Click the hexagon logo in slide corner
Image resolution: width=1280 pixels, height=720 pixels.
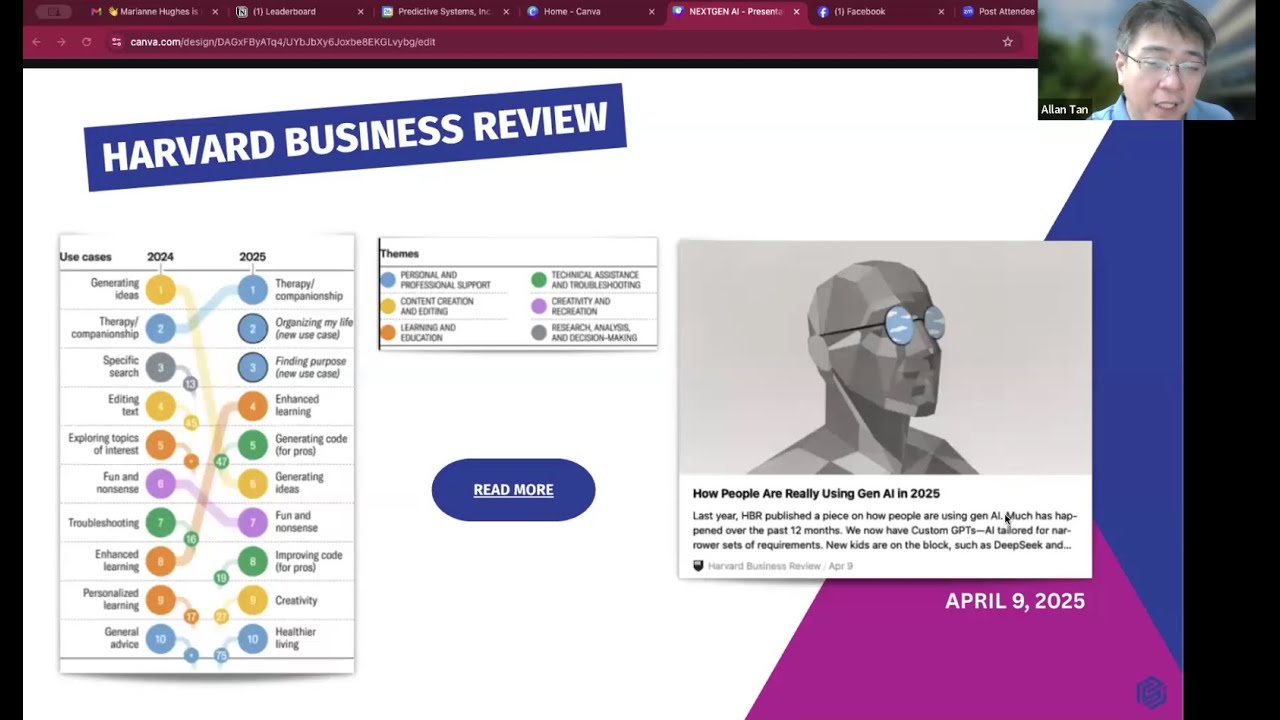pyautogui.click(x=1151, y=692)
